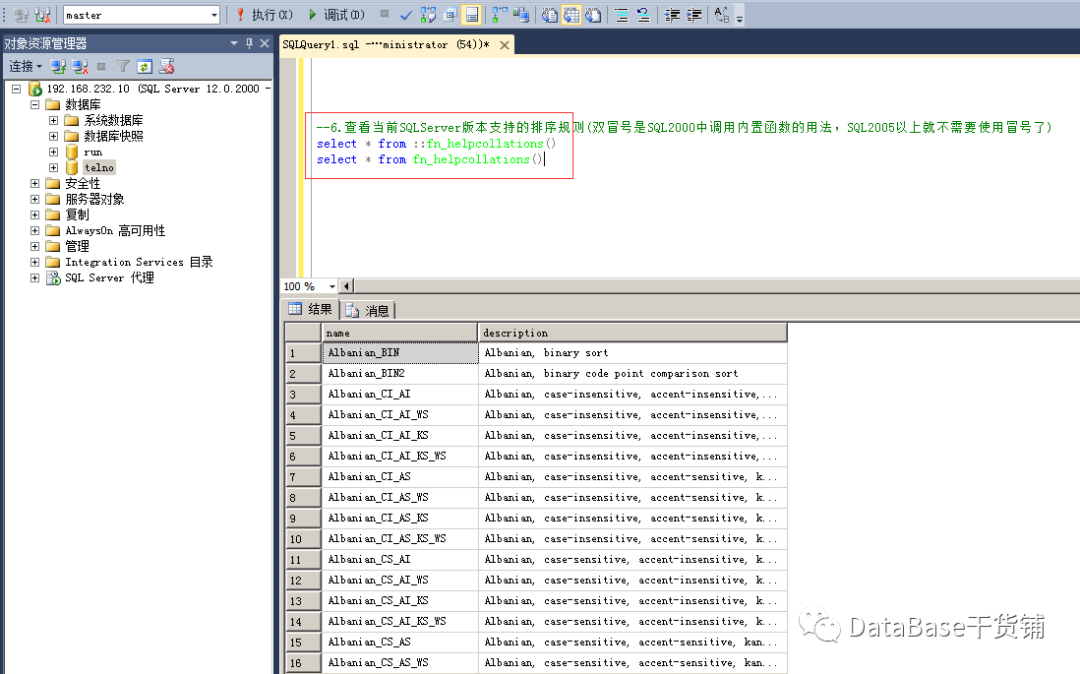Click Connect Object Explorer icon
The width and height of the screenshot is (1080, 674).
point(59,66)
